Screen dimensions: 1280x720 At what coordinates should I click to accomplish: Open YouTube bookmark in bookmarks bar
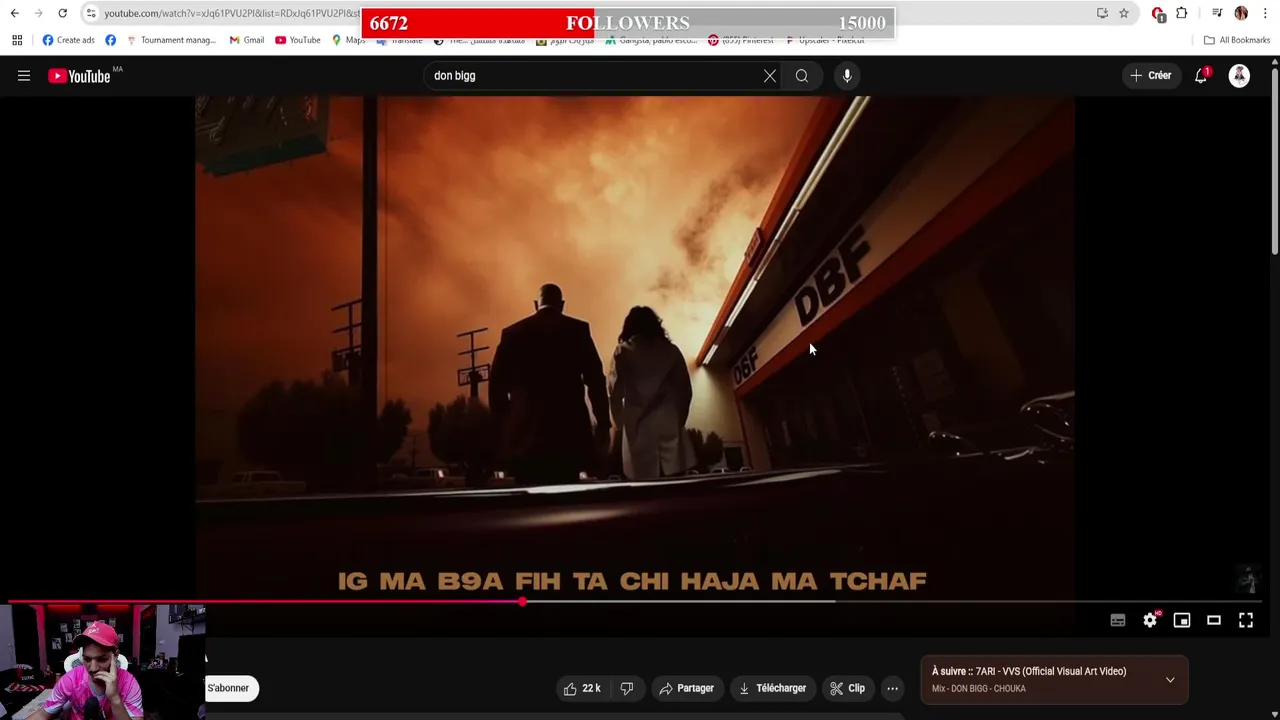(x=297, y=40)
